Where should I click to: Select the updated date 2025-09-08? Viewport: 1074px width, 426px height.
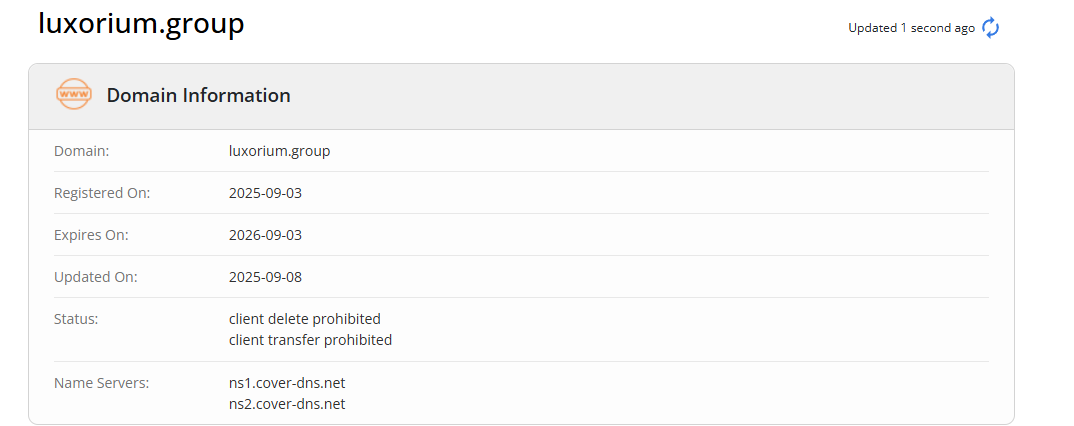[265, 277]
